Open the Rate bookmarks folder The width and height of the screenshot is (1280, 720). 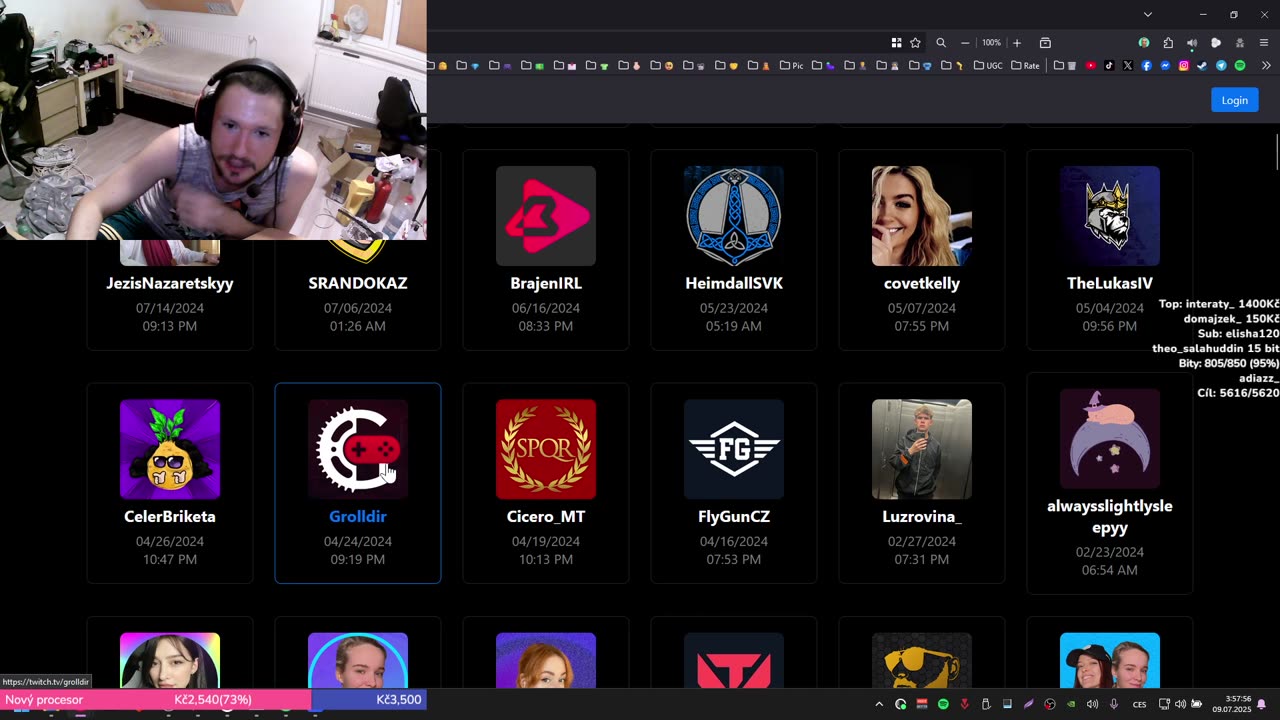click(1025, 66)
